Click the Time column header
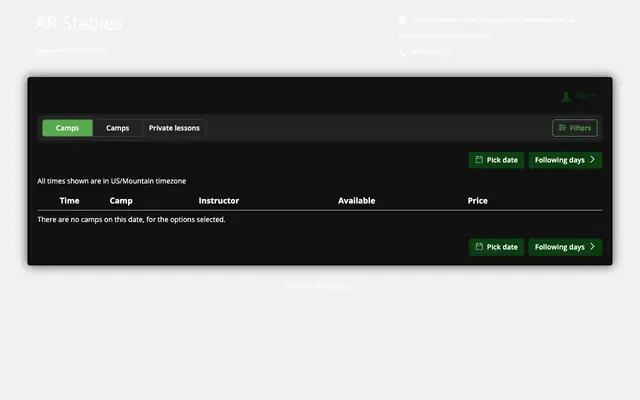This screenshot has width=640, height=400. point(69,201)
